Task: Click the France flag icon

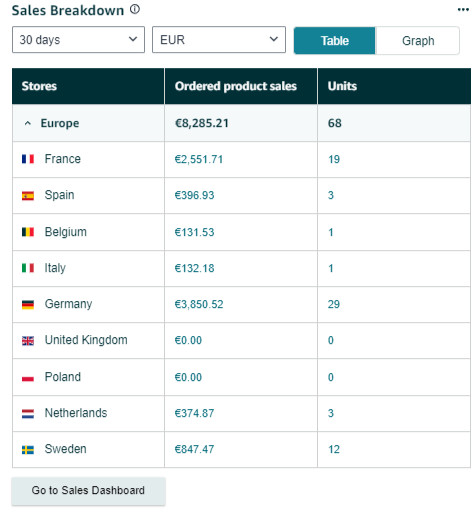Action: coord(28,159)
